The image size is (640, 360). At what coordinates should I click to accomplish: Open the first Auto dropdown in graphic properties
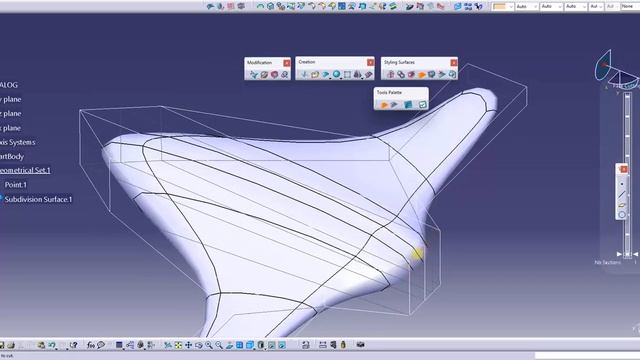pos(527,7)
